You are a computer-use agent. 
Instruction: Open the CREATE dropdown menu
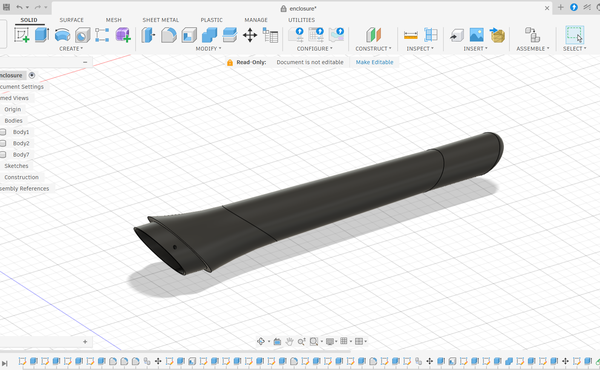[71, 49]
